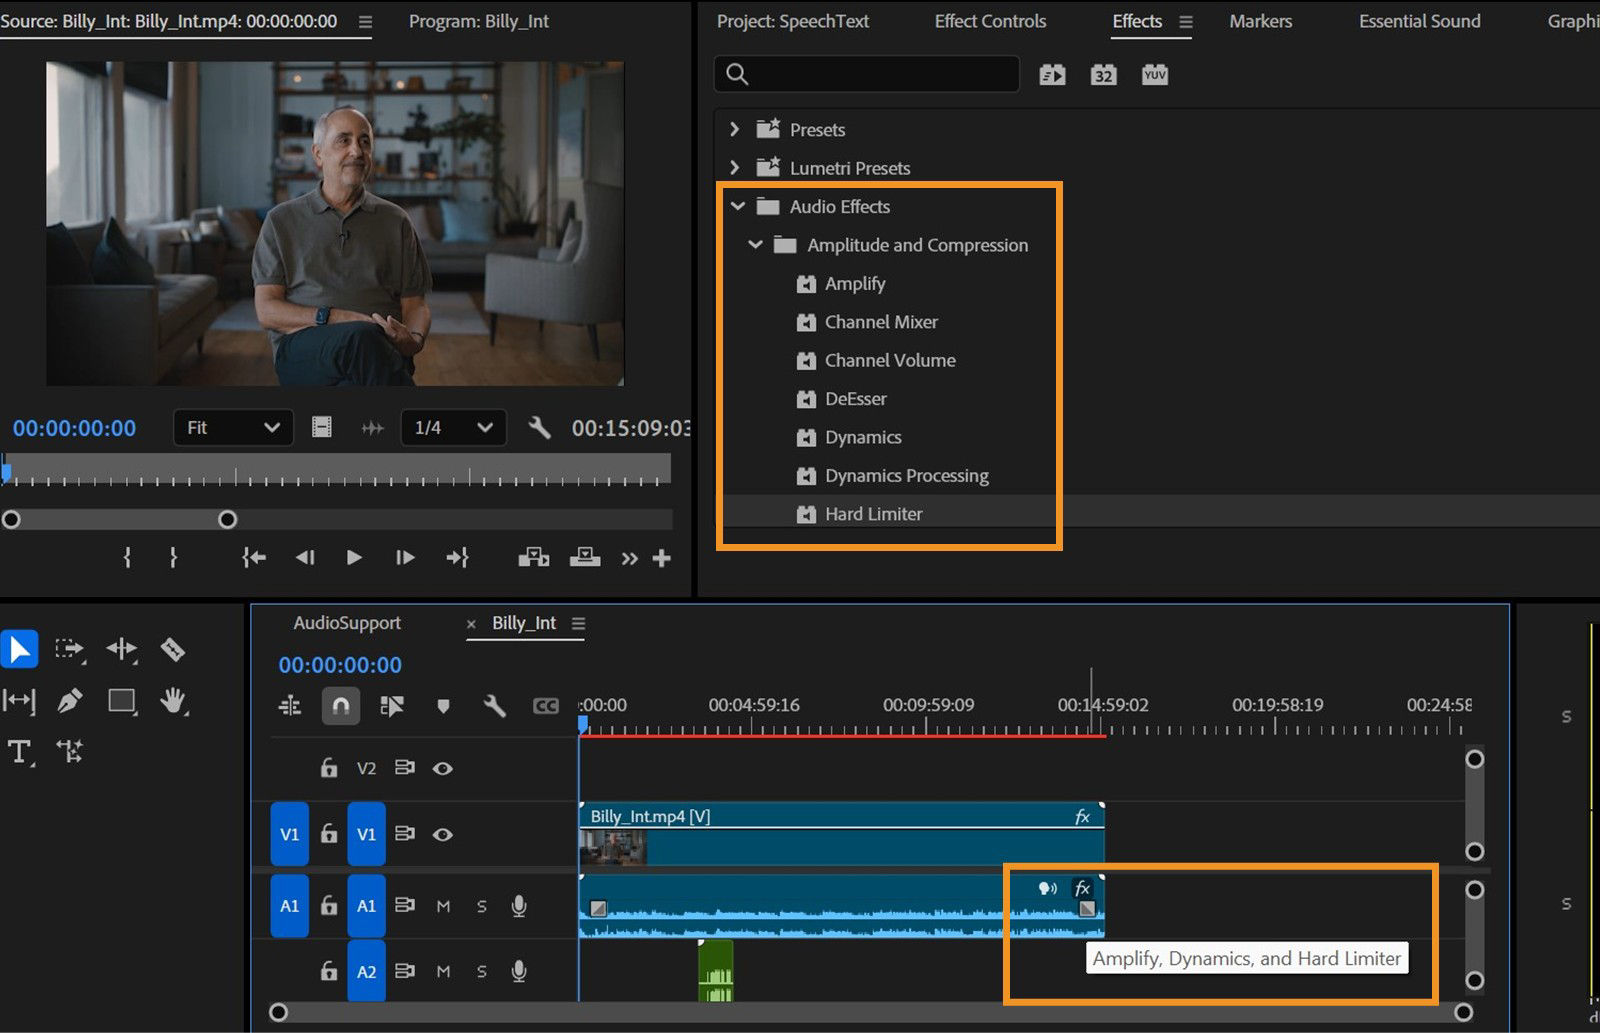Select the Pen tool in the timeline toolbar
Viewport: 1600px width, 1033px height.
70,701
